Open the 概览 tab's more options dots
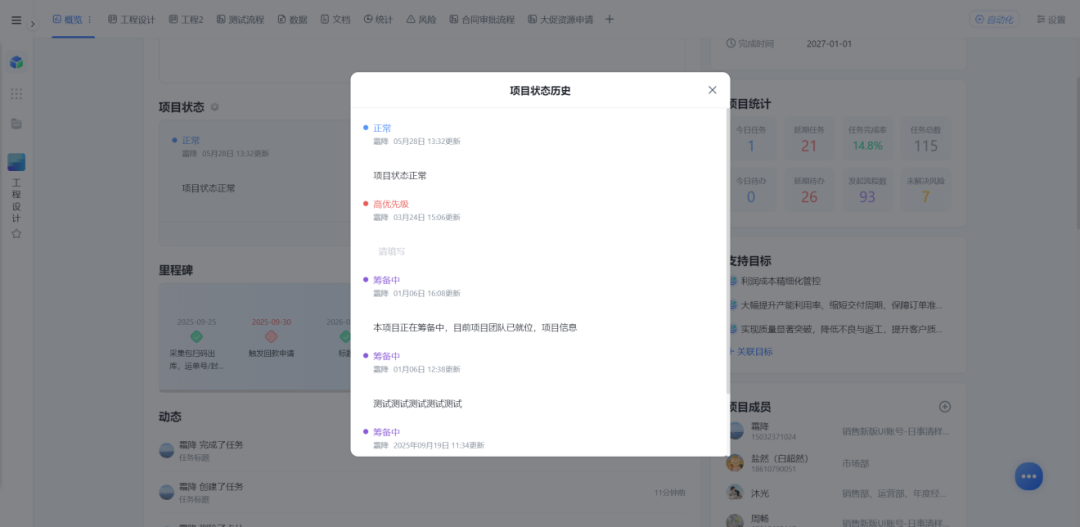This screenshot has height=527, width=1080. [x=90, y=19]
